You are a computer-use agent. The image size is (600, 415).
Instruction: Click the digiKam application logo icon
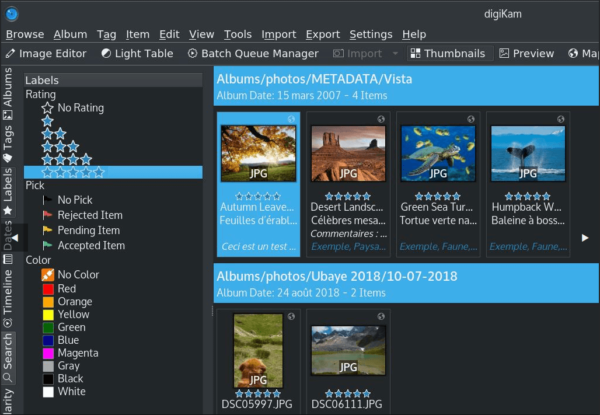click(12, 14)
